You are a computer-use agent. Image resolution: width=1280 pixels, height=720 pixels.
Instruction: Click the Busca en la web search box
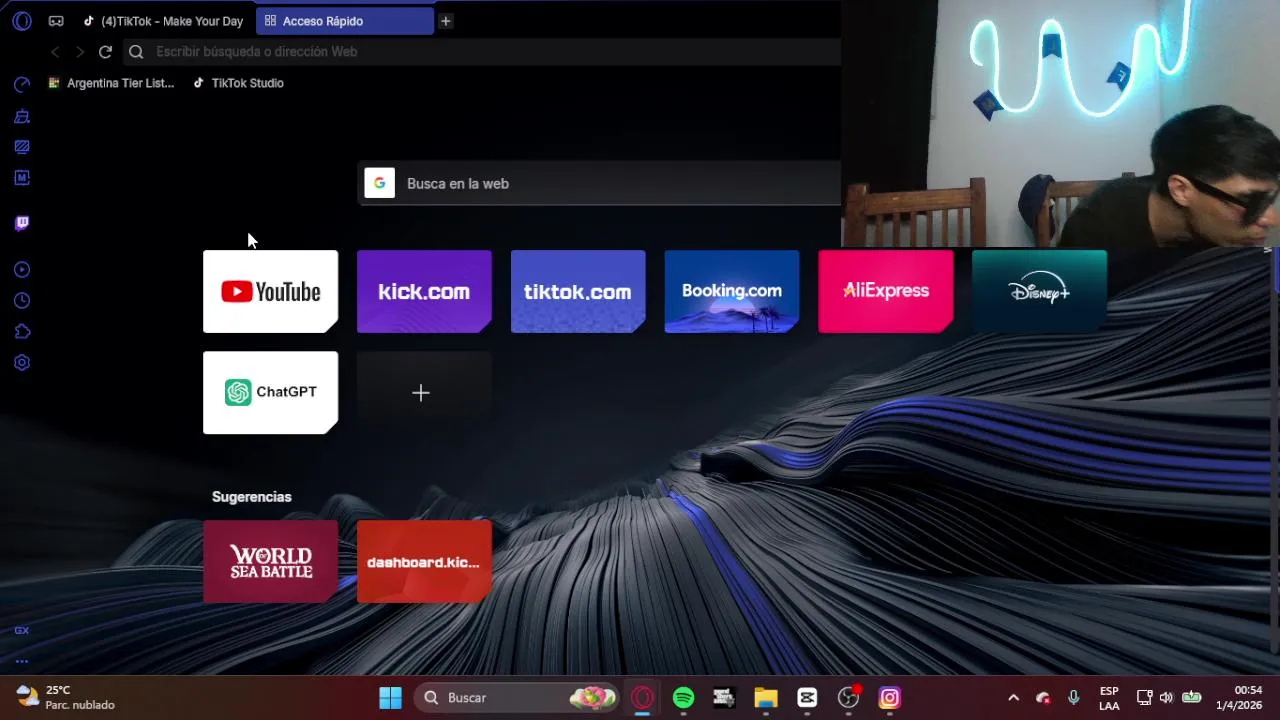(x=599, y=184)
